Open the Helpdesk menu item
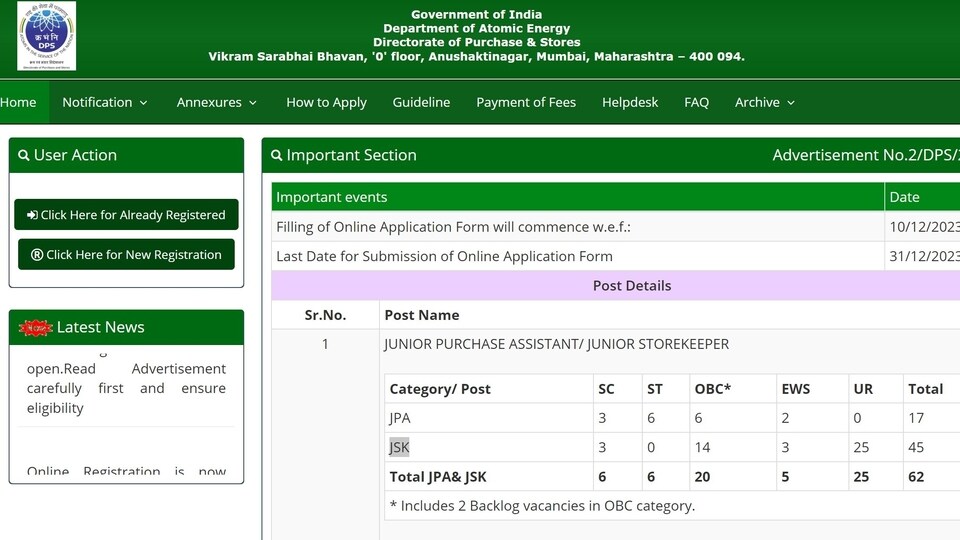 pyautogui.click(x=630, y=102)
